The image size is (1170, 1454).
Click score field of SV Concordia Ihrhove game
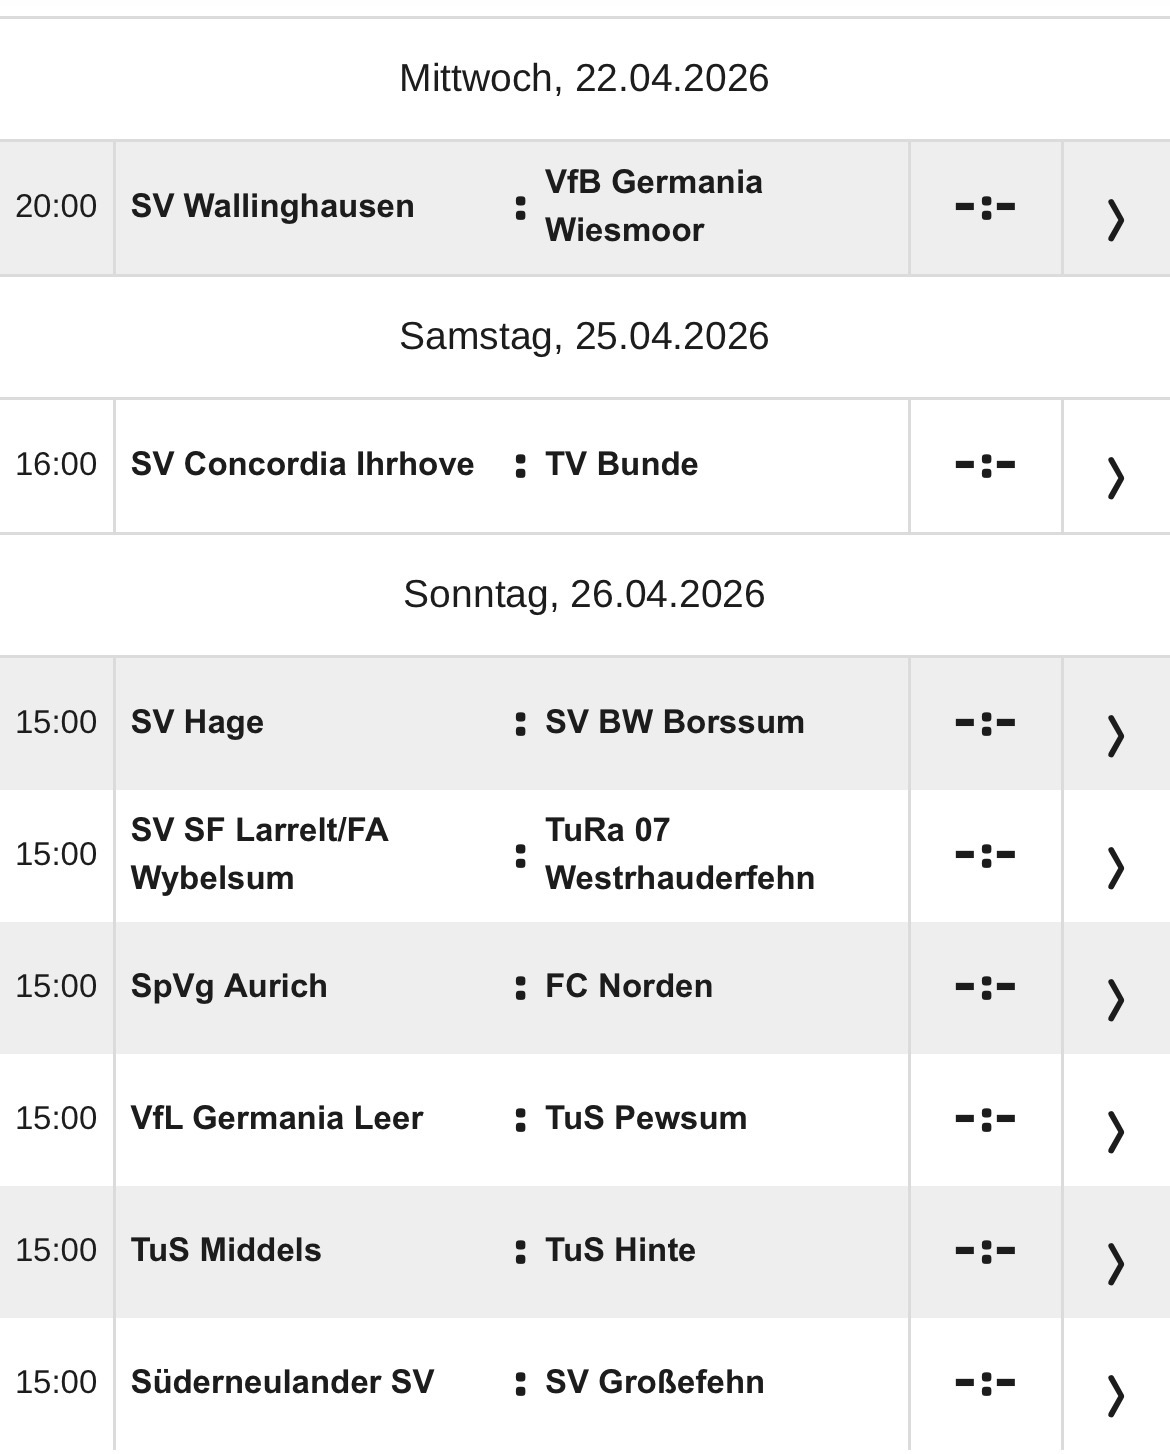click(x=985, y=464)
